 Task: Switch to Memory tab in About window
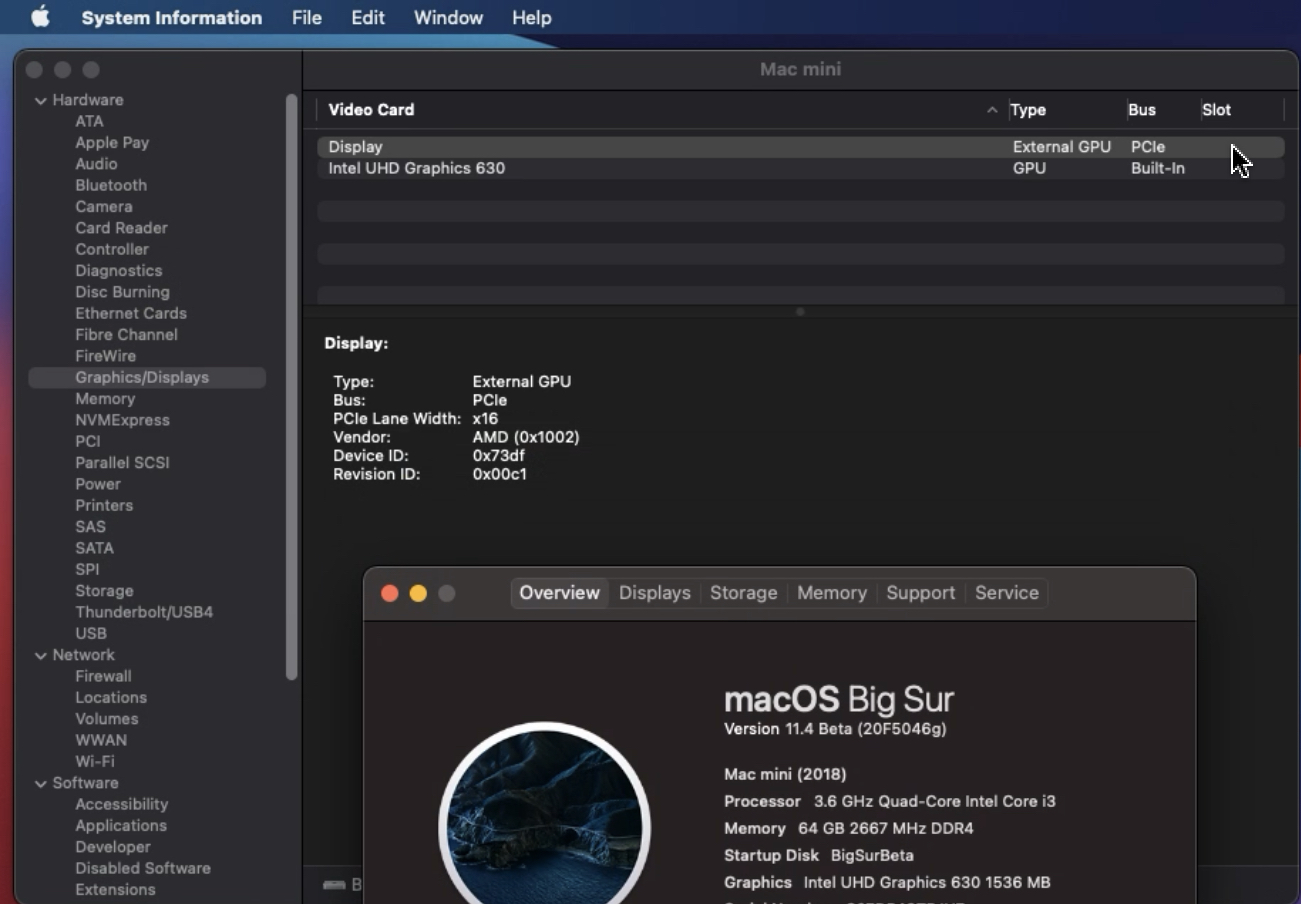832,593
